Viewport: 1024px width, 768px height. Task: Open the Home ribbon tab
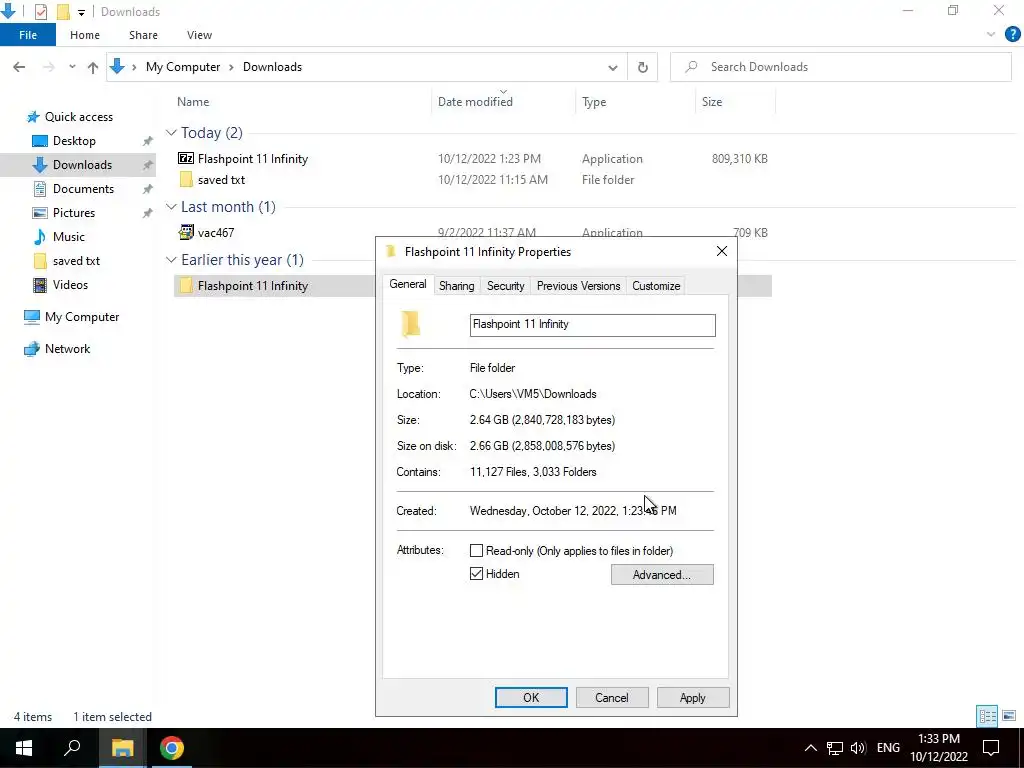point(85,35)
